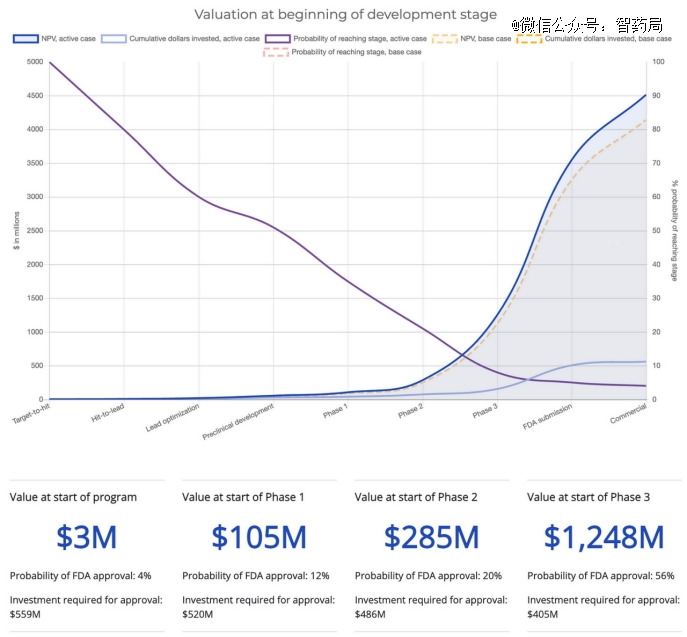Click the 'NPV, active case' legend label
This screenshot has width=687, height=637.
(68, 39)
